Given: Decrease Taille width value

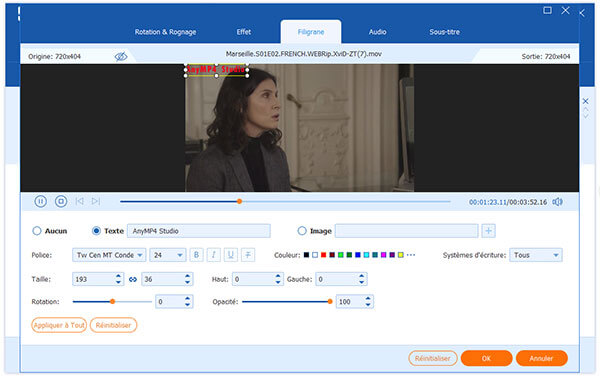Looking at the screenshot, I should tap(118, 282).
